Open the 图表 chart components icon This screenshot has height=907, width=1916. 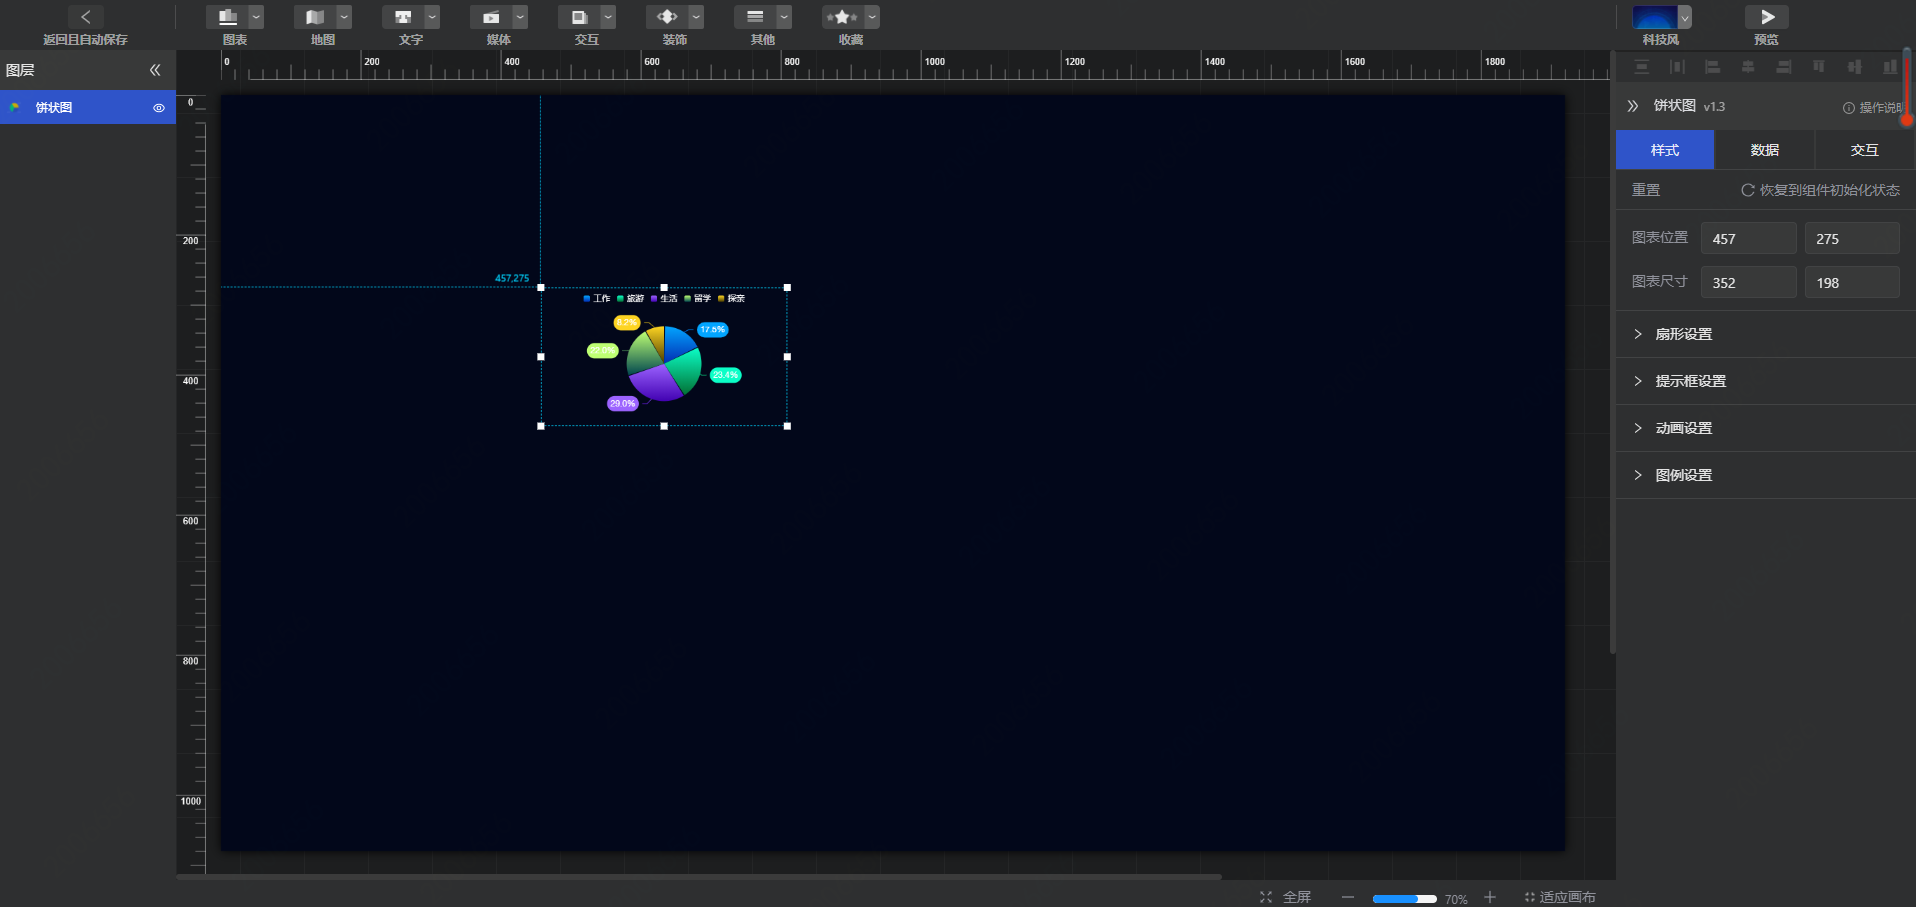[x=227, y=17]
